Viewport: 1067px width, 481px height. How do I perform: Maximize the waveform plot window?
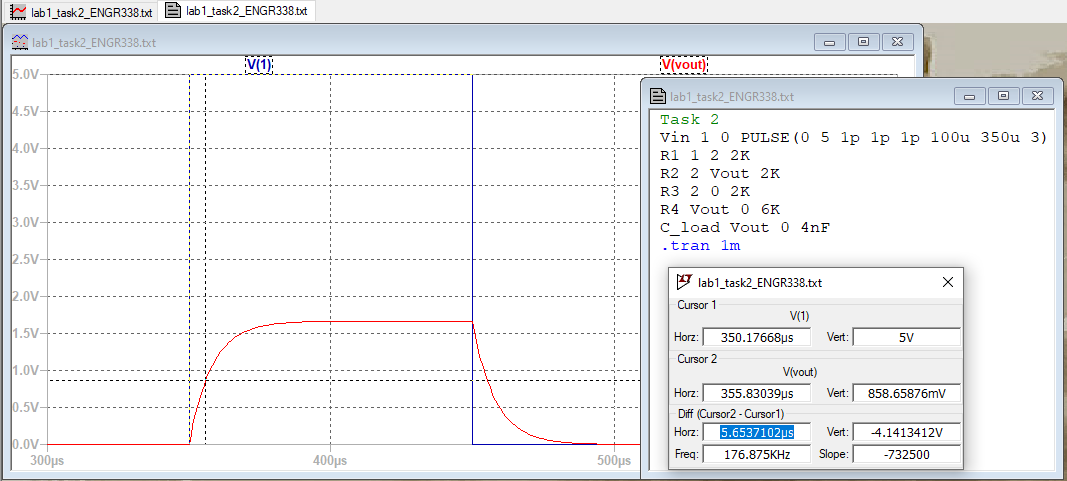pyautogui.click(x=864, y=42)
